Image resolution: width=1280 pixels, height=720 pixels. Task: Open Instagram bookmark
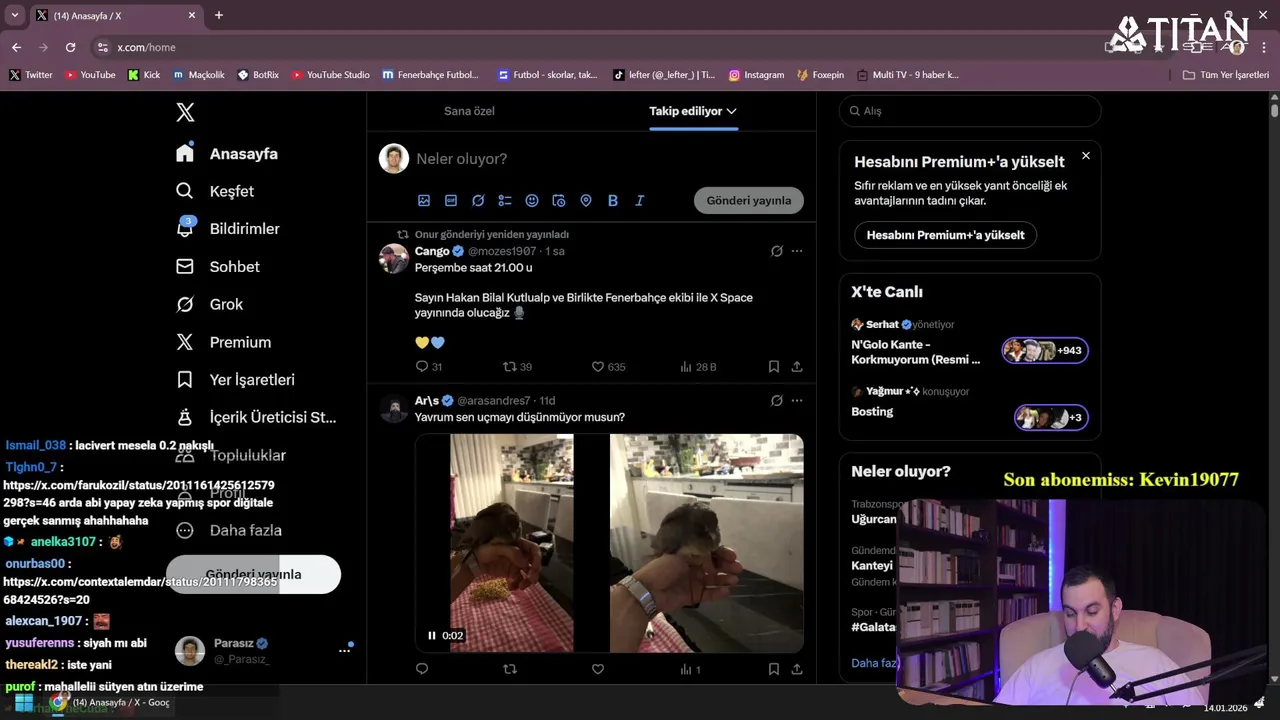(756, 75)
